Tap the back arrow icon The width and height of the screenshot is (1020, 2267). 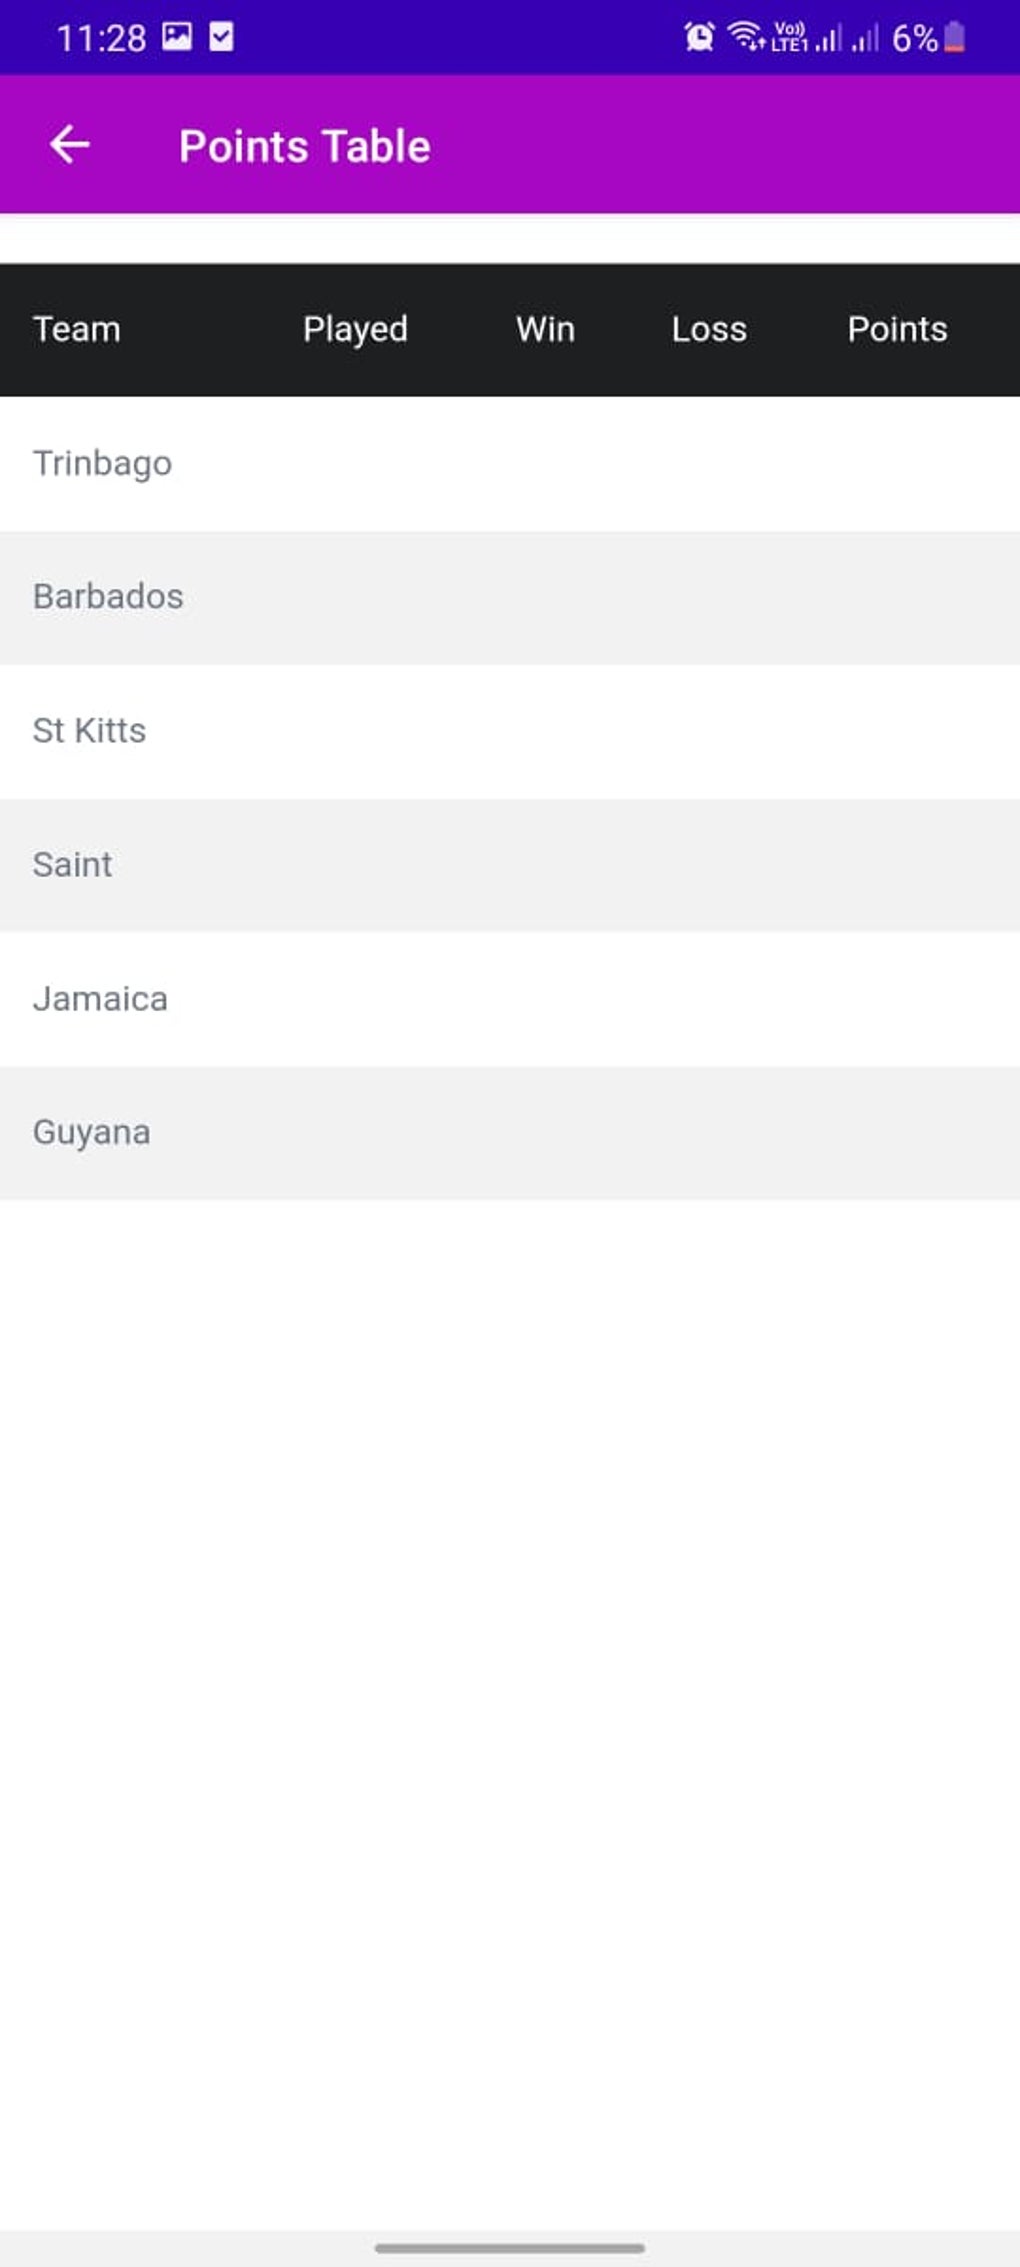[x=70, y=145]
